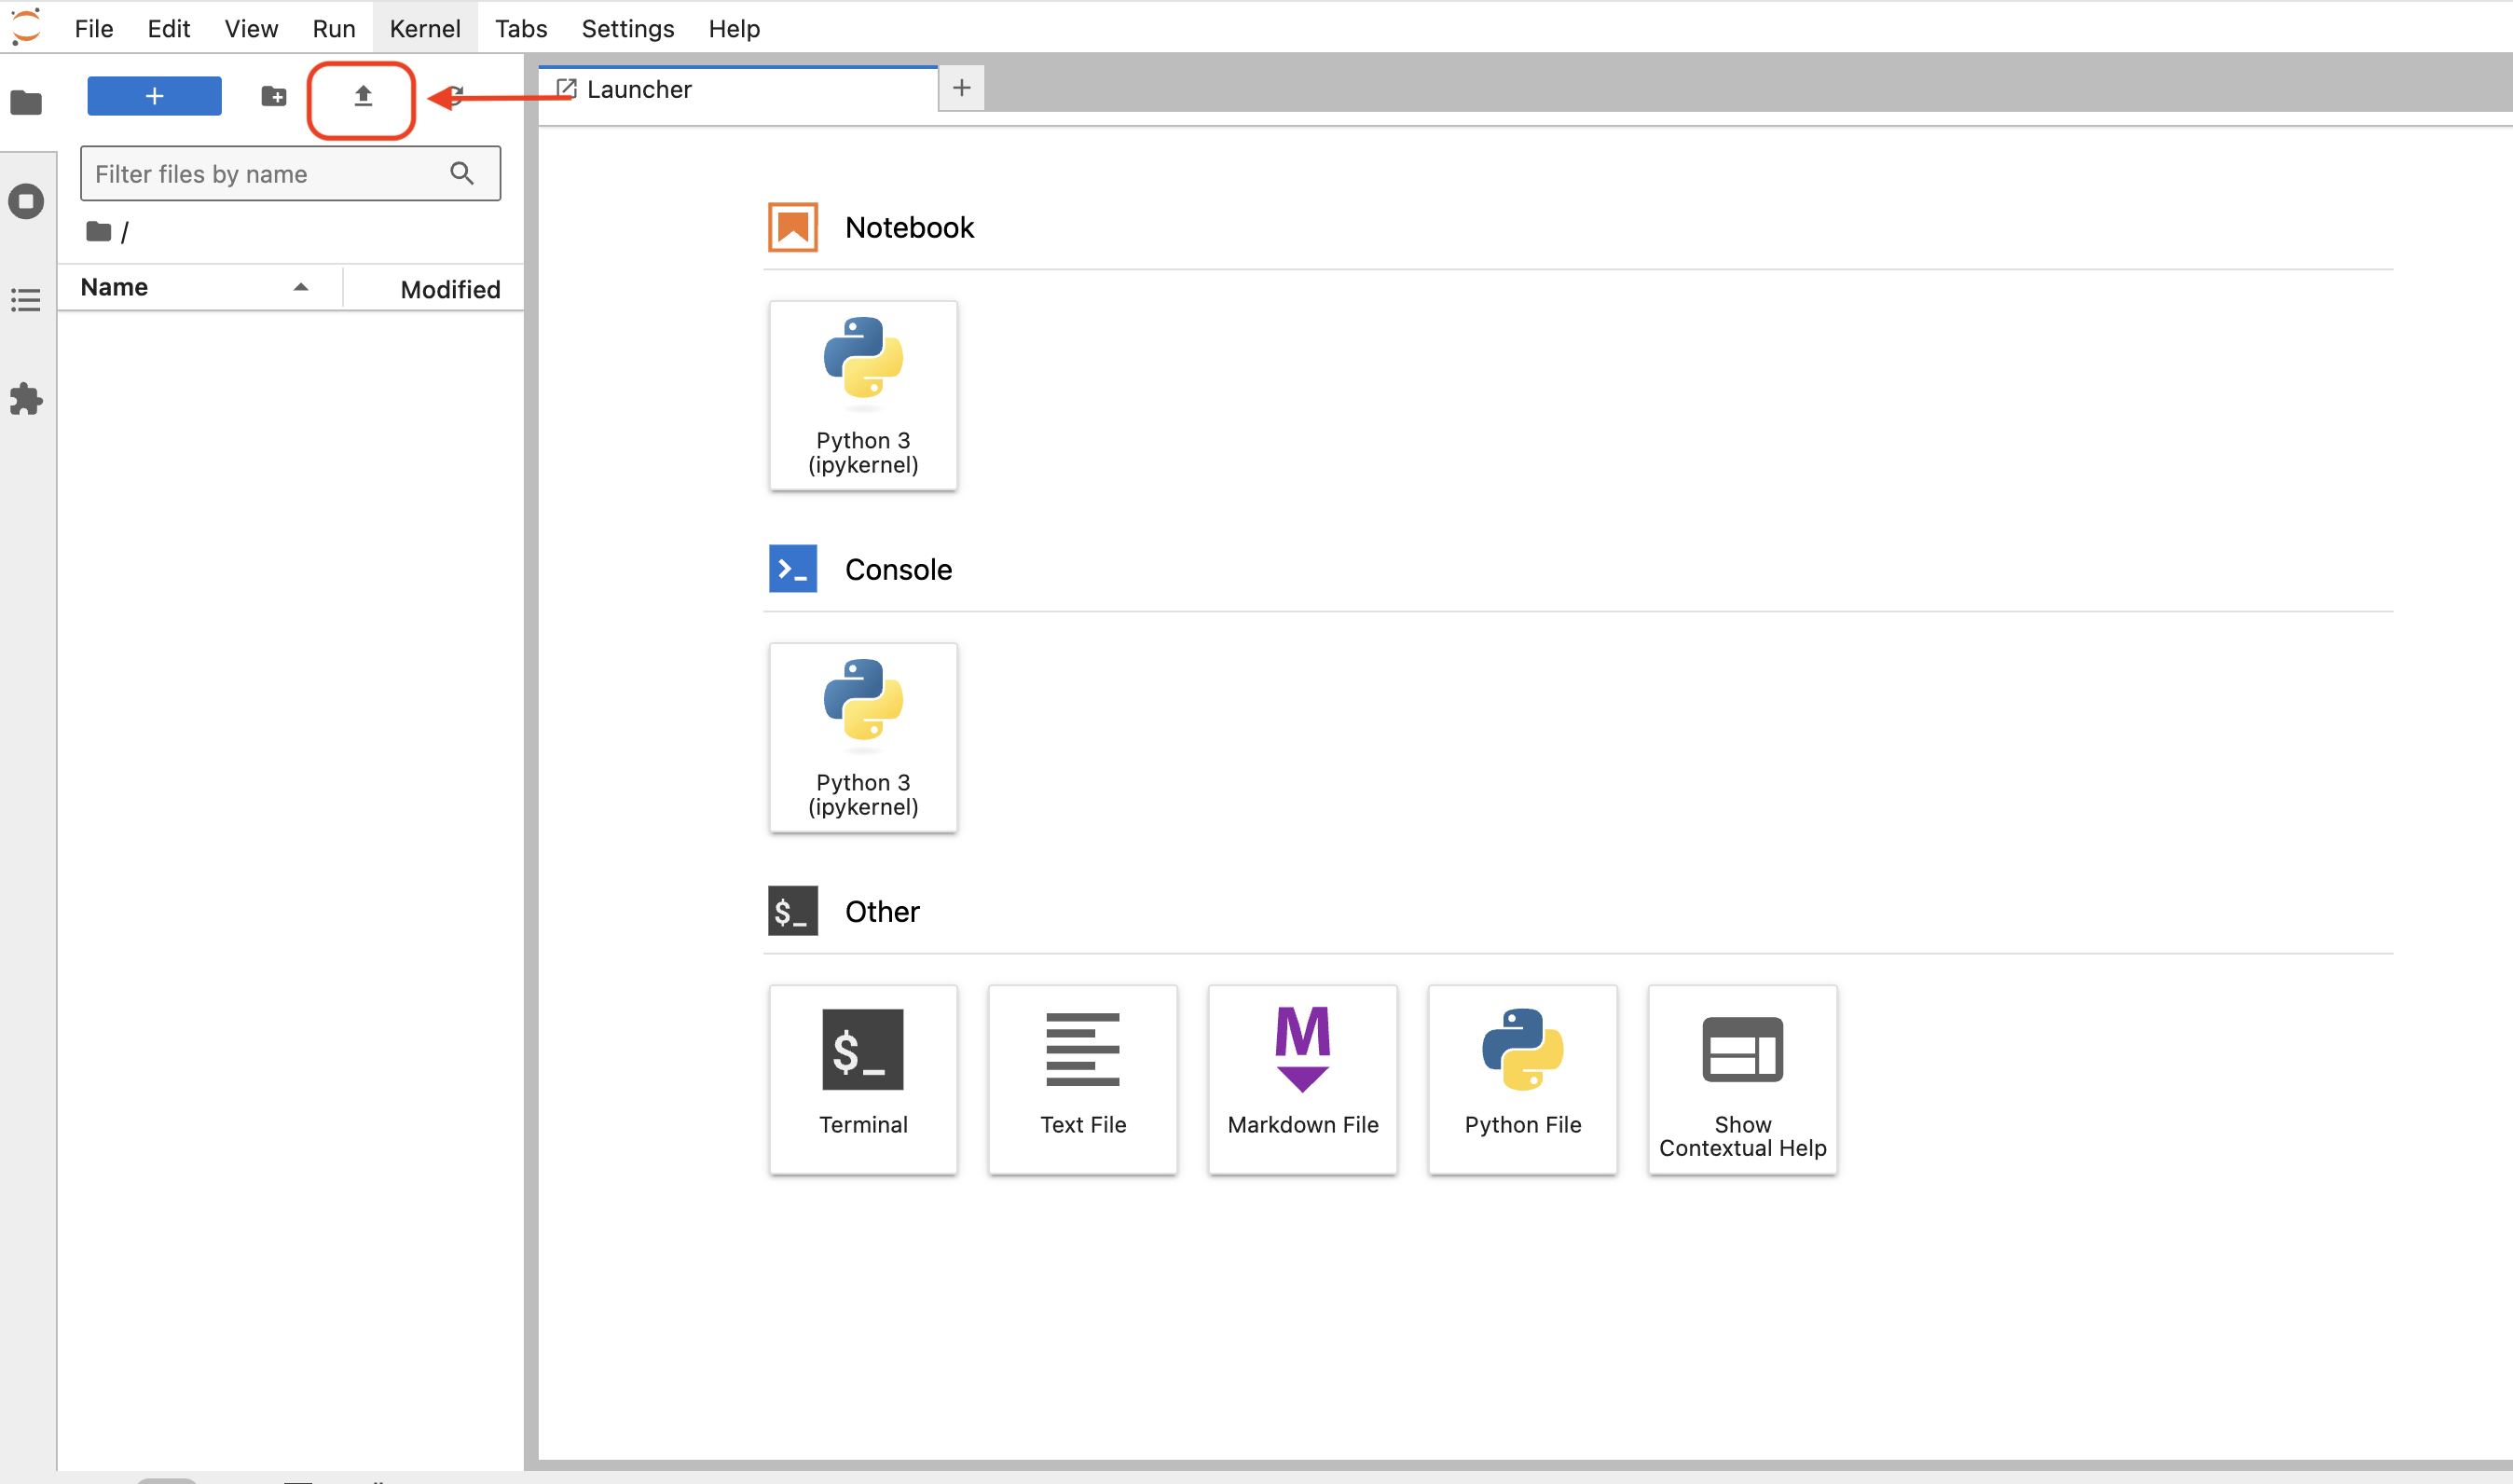Open the Run menu
Image resolution: width=2513 pixels, height=1484 pixels.
(334, 28)
